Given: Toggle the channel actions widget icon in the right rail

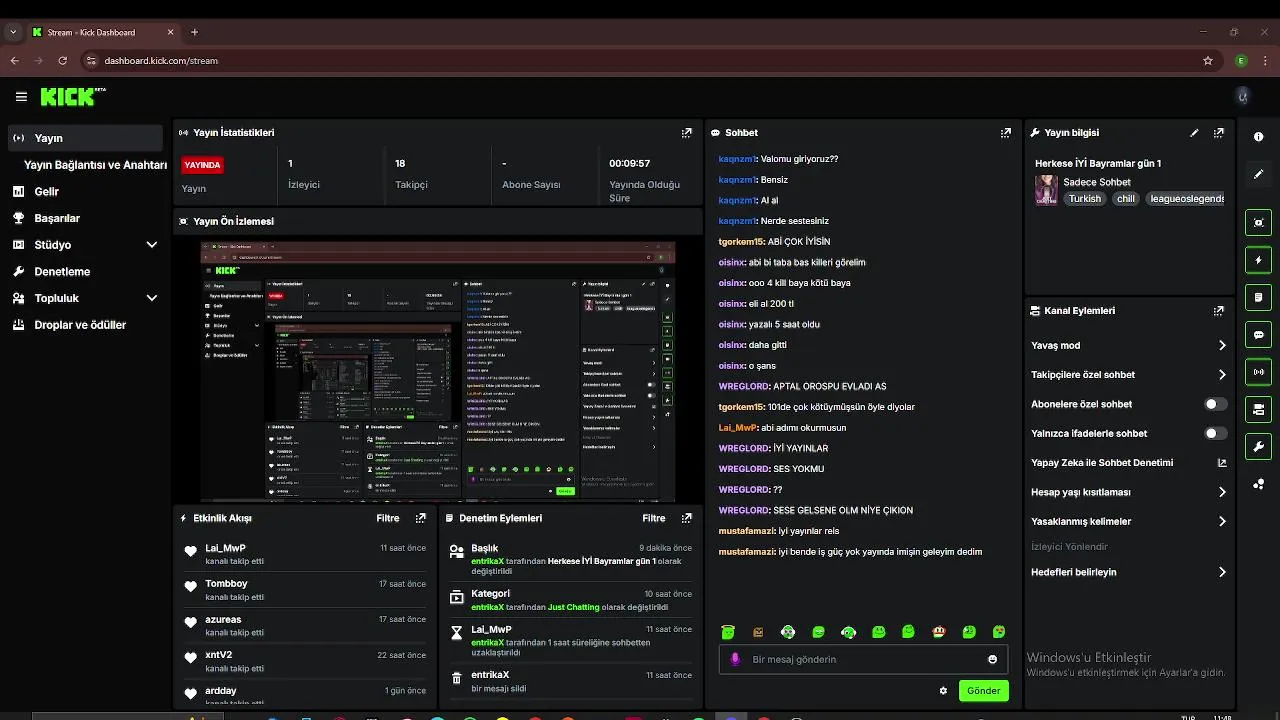Looking at the screenshot, I should [x=1258, y=409].
